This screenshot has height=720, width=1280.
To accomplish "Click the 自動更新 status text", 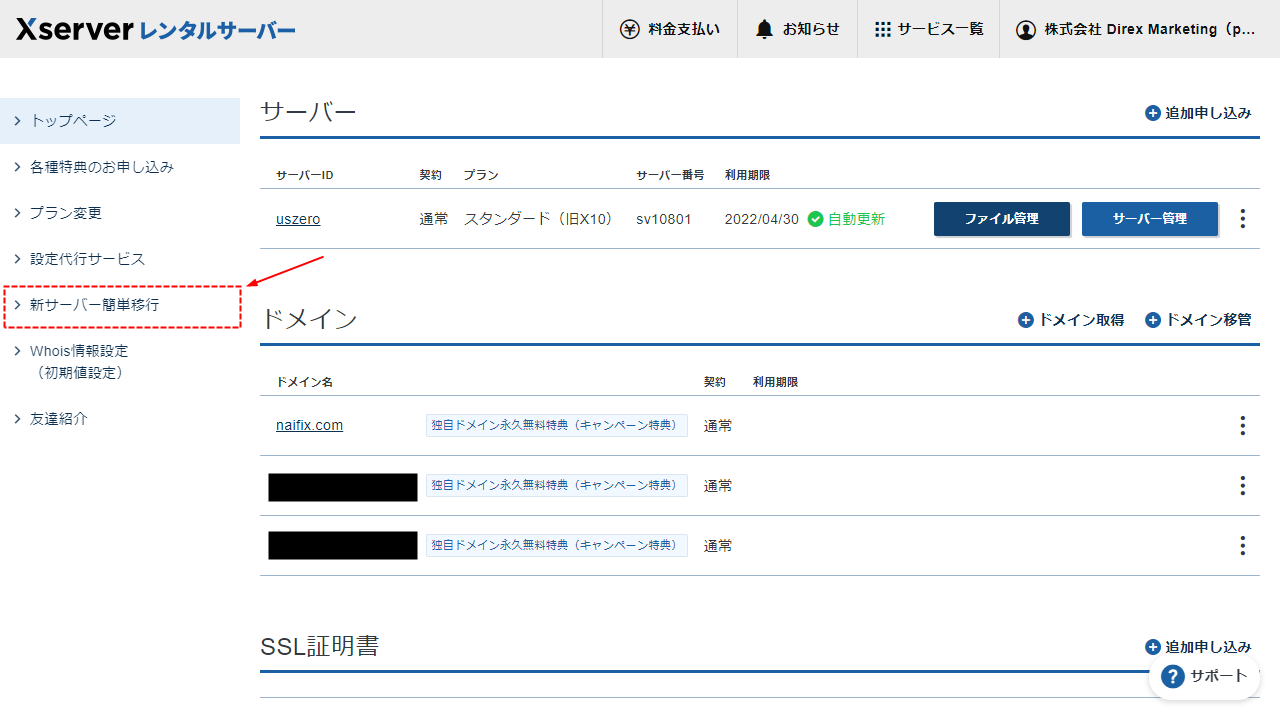I will coord(856,219).
